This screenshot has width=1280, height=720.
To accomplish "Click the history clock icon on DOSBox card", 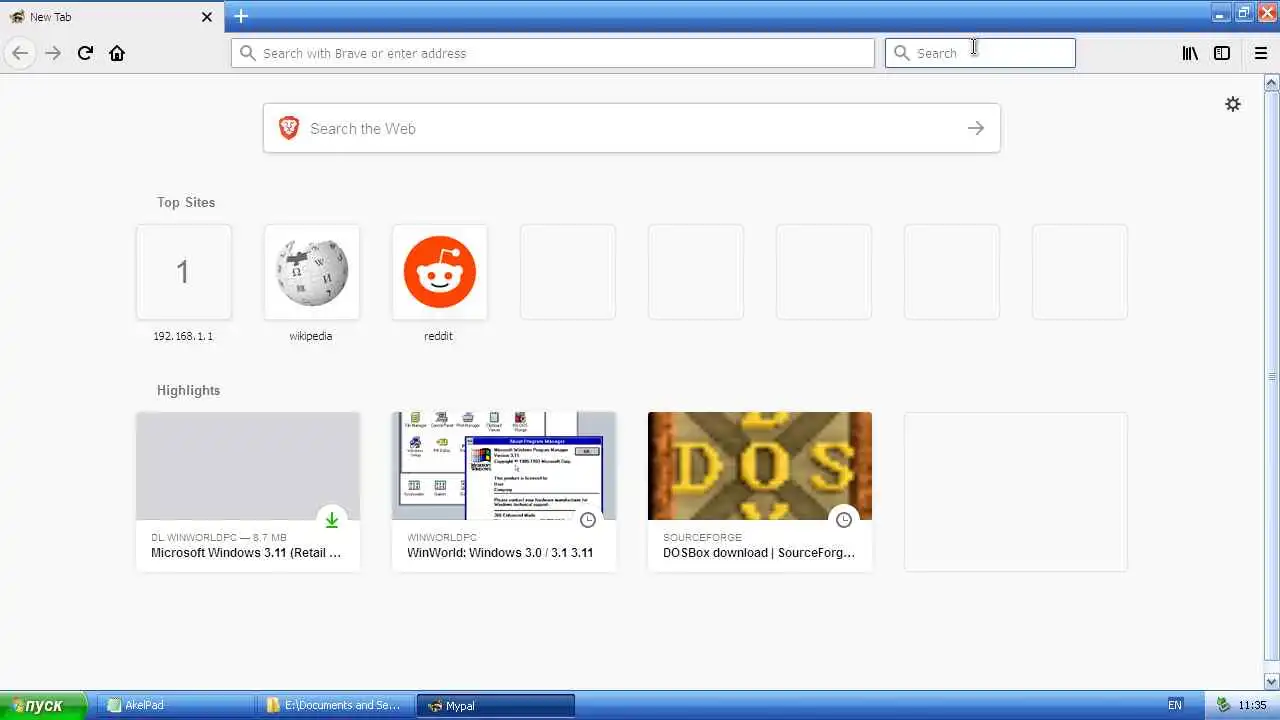I will click(844, 520).
